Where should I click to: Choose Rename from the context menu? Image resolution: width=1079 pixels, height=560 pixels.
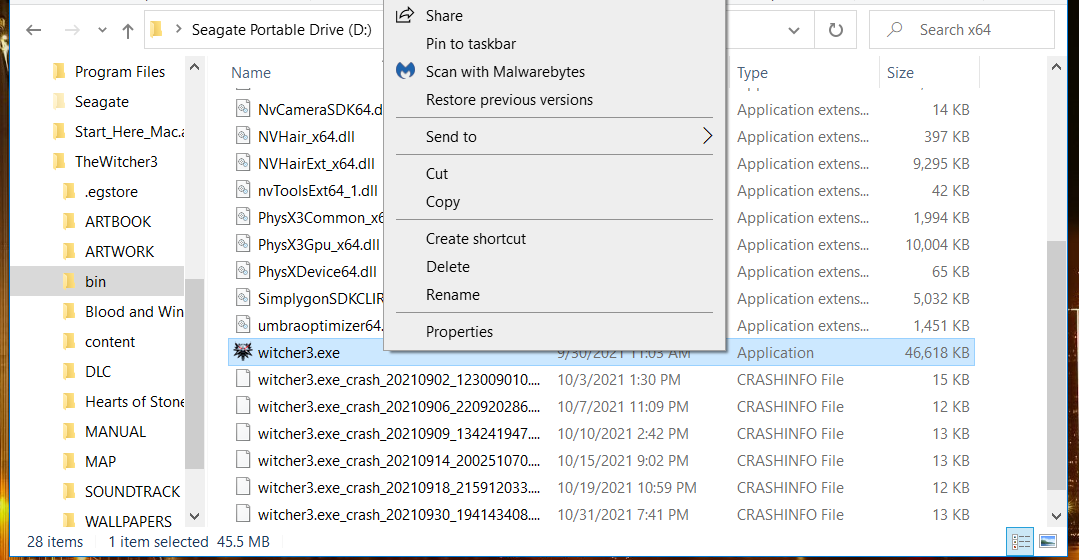point(554,295)
